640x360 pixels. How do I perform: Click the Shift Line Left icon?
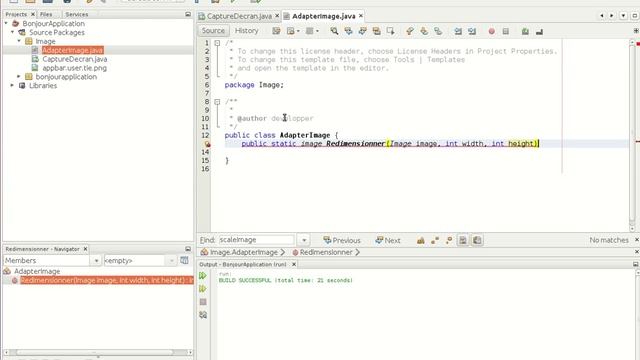(x=458, y=31)
